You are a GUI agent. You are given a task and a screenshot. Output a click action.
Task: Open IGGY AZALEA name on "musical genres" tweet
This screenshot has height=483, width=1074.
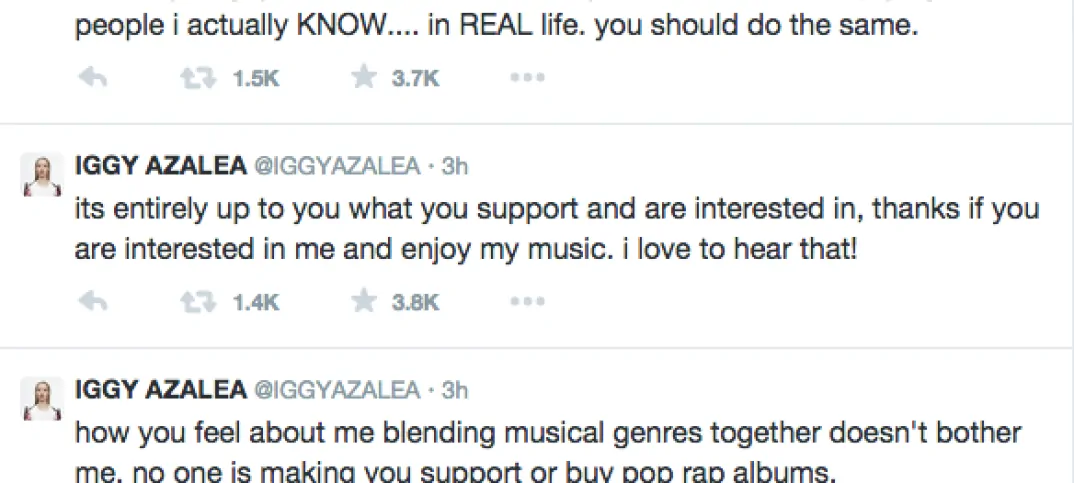click(x=161, y=389)
